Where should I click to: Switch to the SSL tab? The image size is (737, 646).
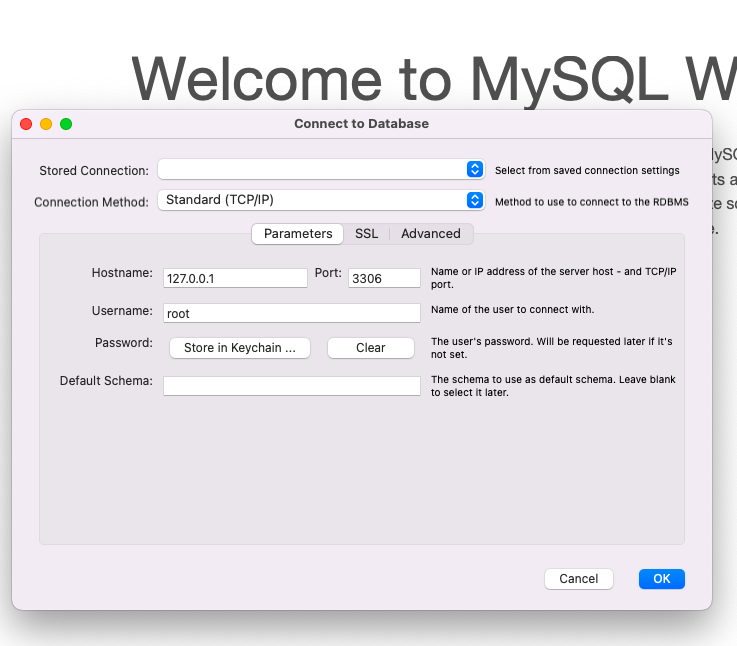tap(366, 234)
